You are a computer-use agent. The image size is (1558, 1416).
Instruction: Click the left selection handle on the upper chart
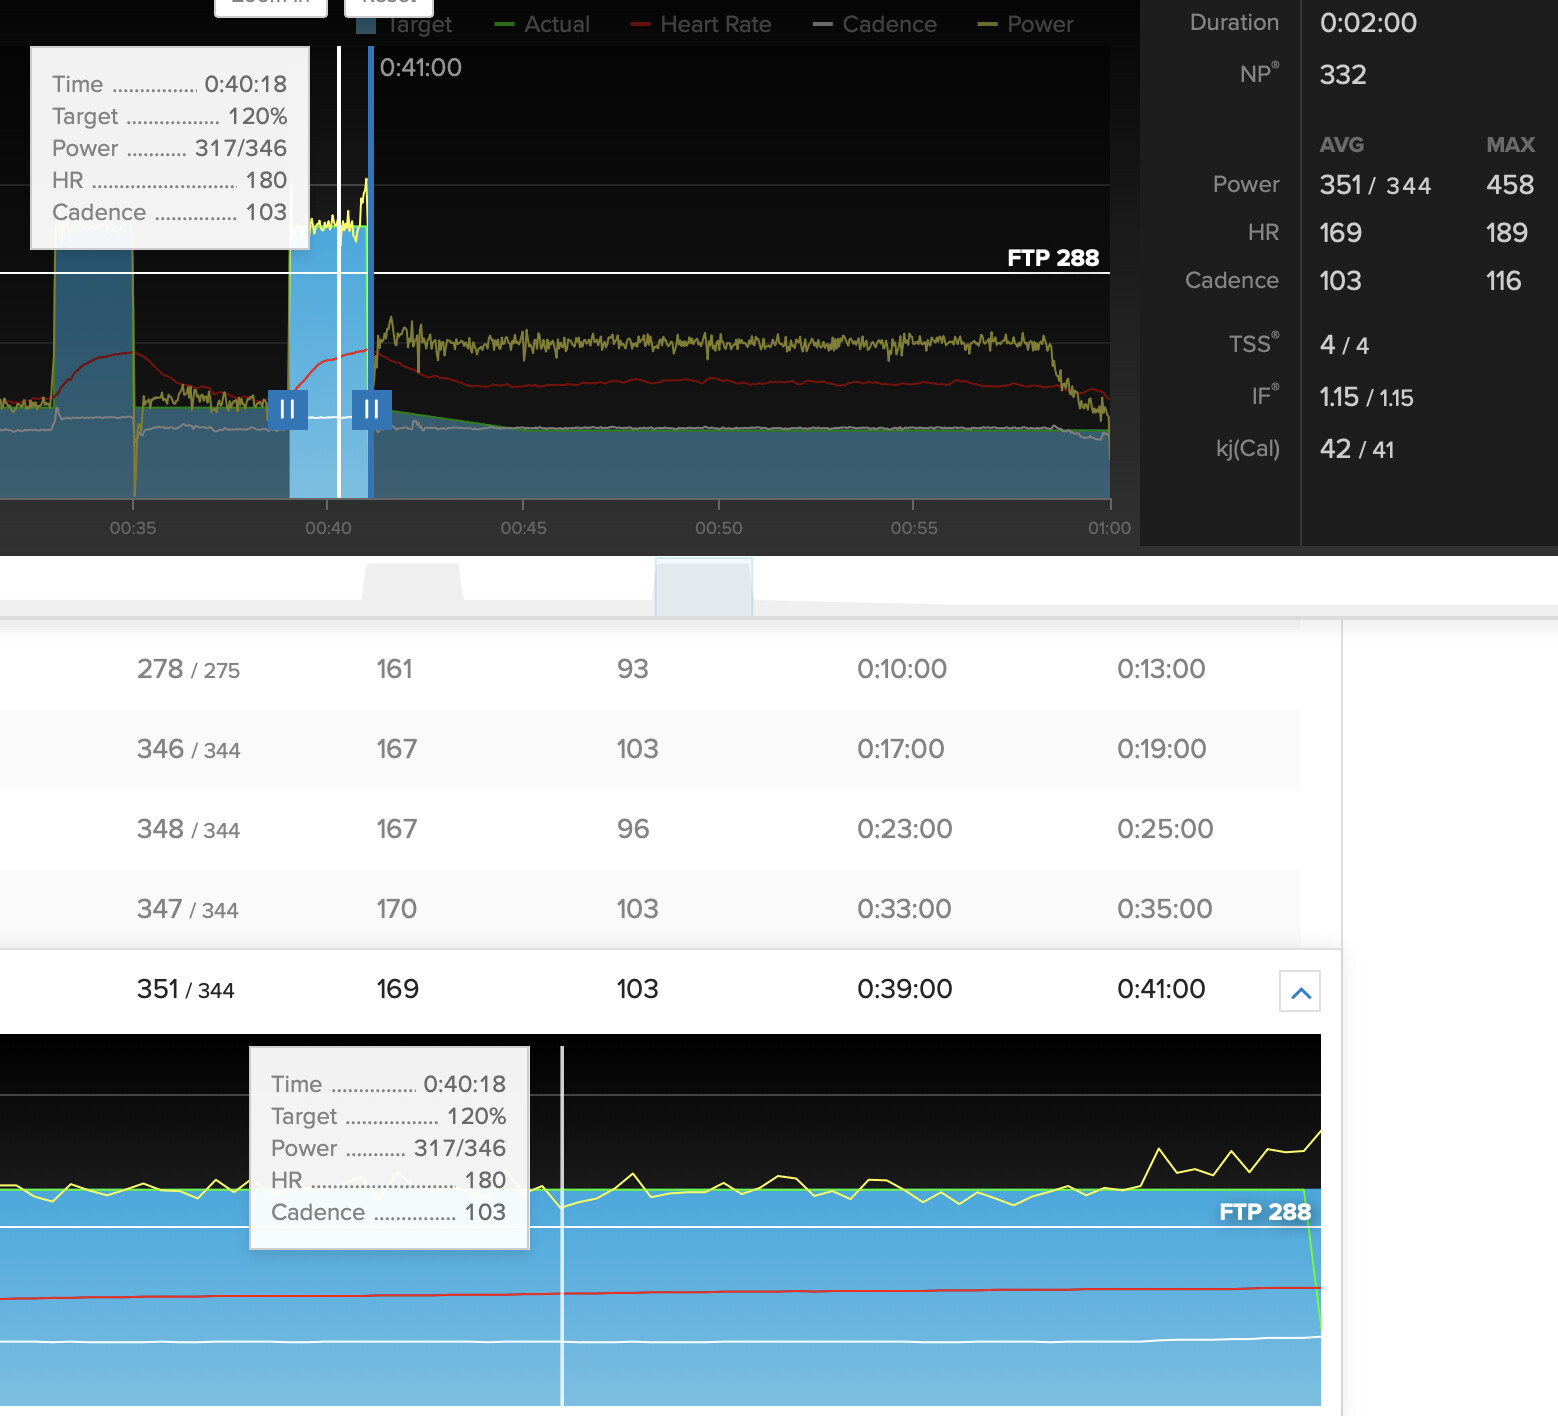coord(288,409)
